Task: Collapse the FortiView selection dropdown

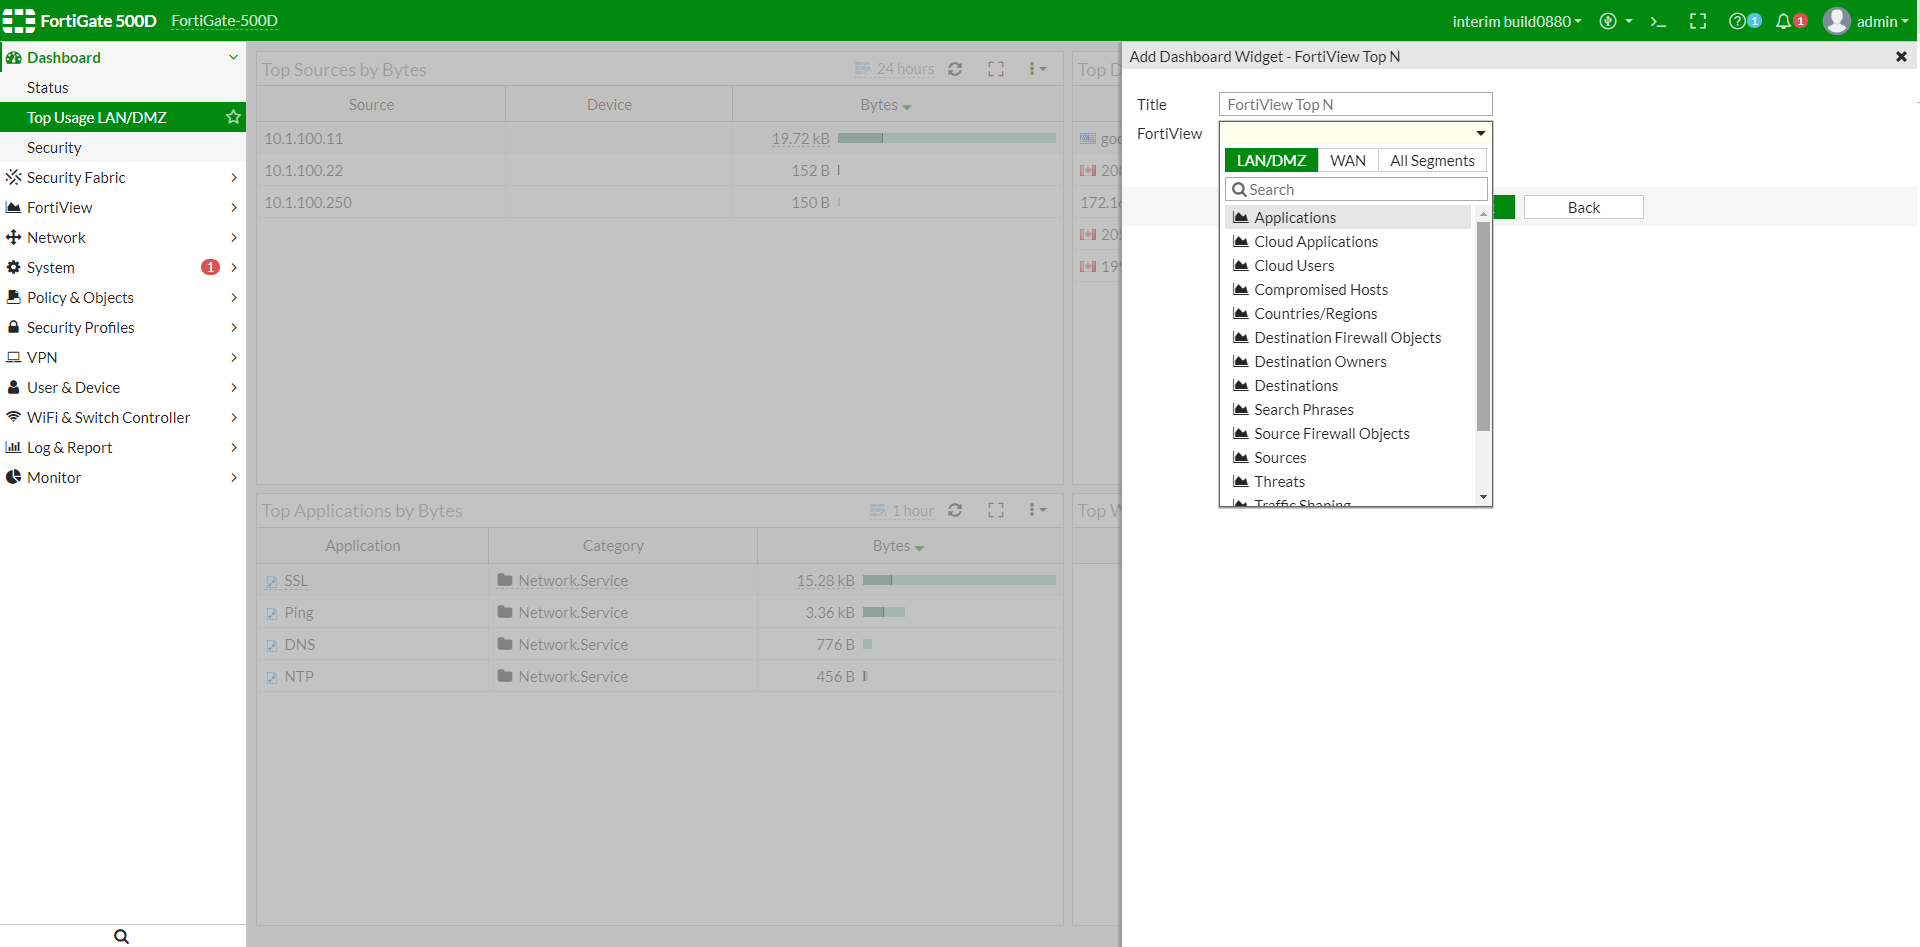Action: tap(1480, 133)
